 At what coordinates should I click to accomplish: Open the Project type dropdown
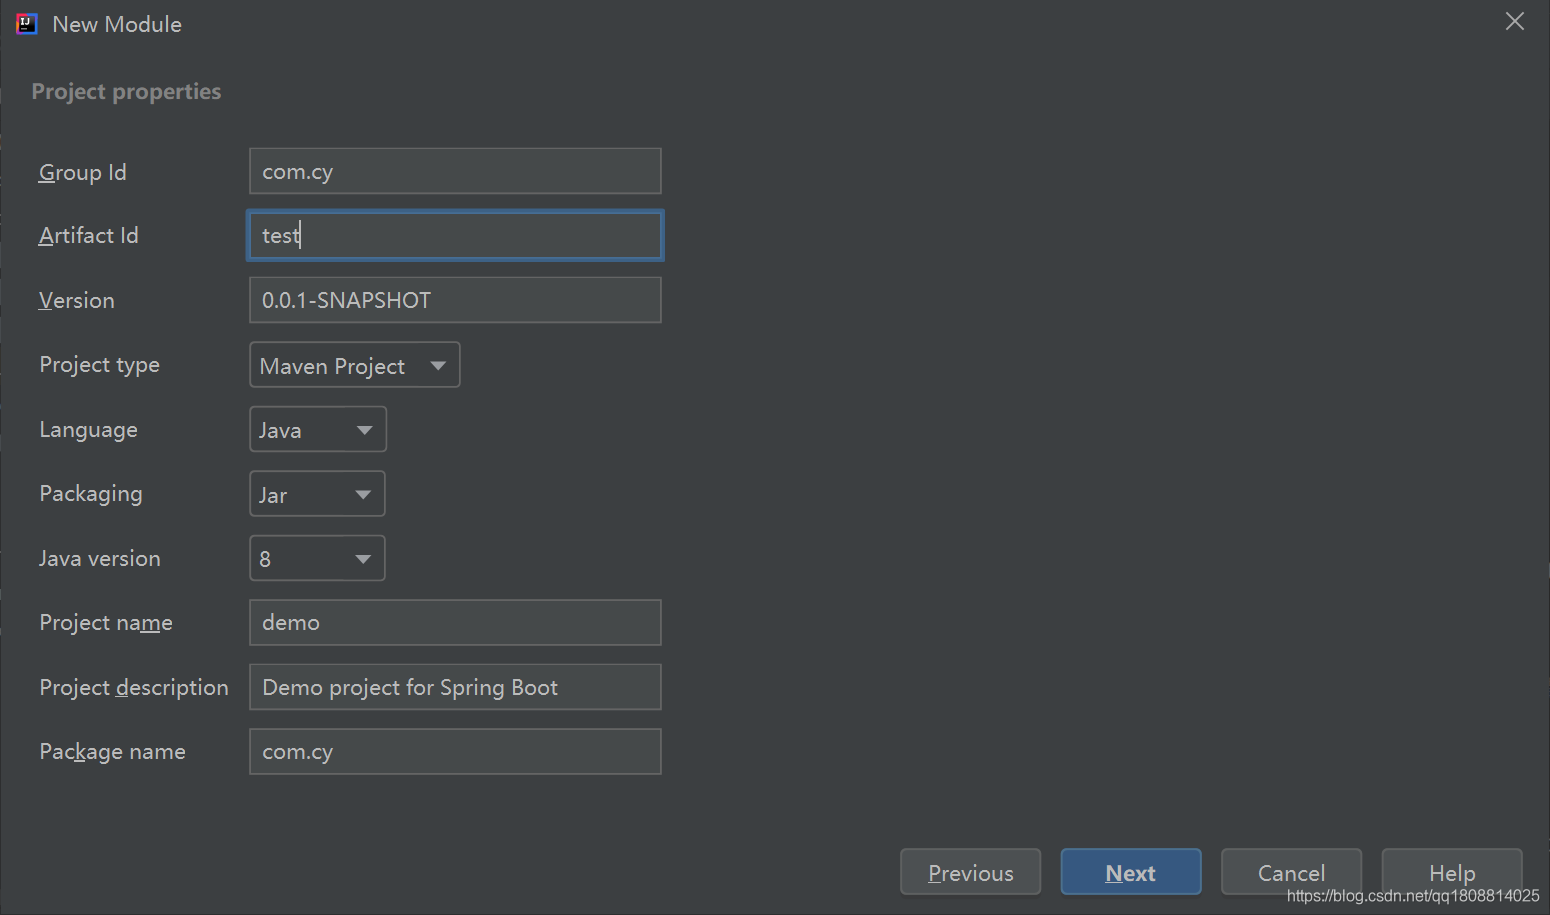pos(354,365)
